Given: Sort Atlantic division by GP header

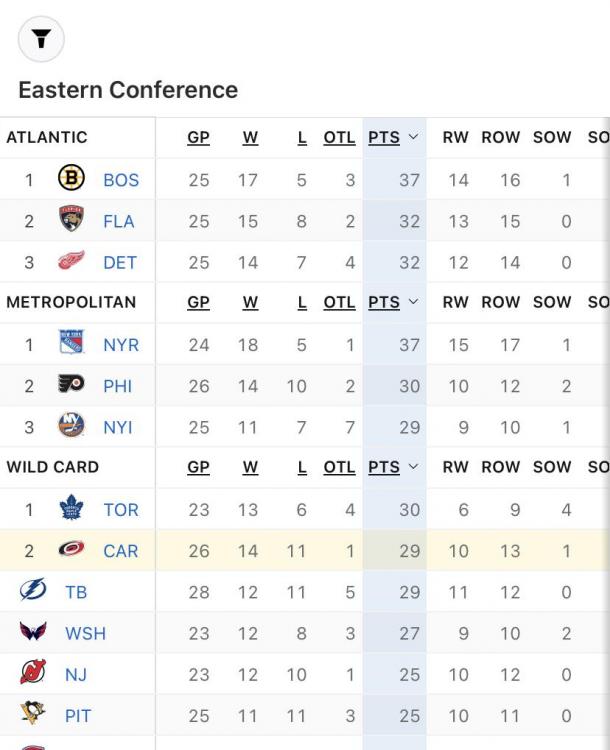Looking at the screenshot, I should 199,138.
